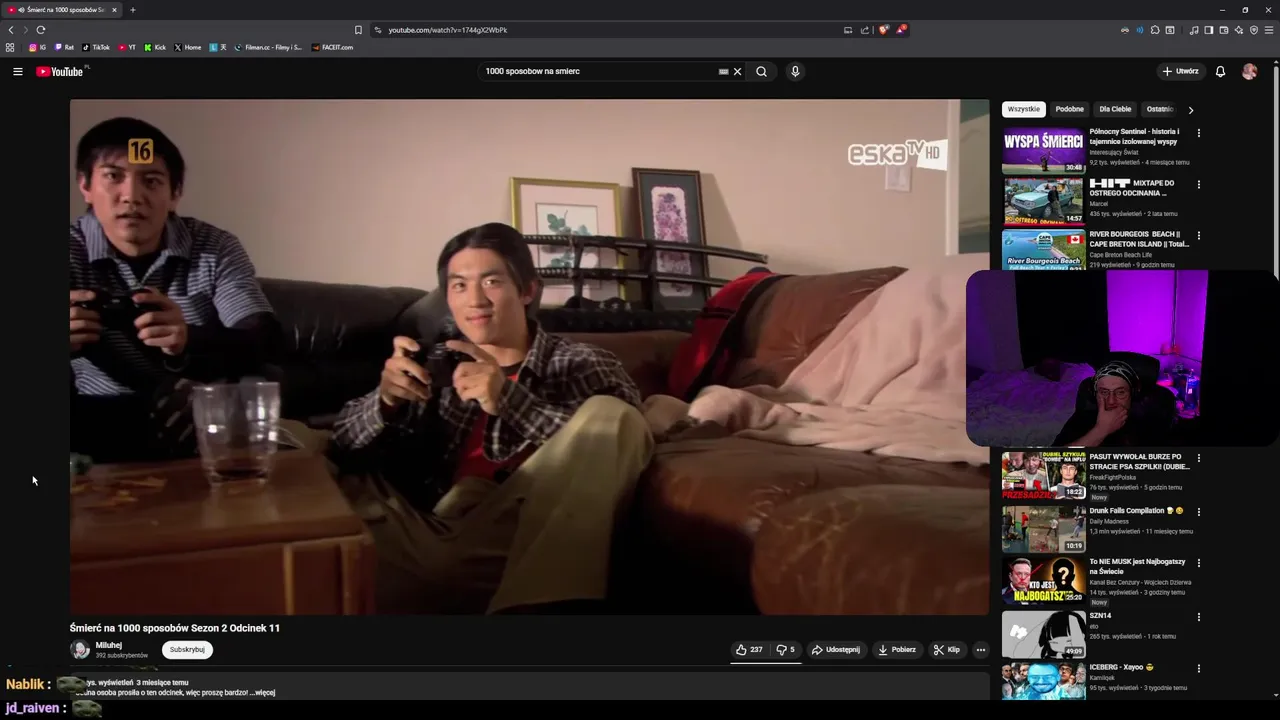1280x720 pixels.
Task: Open the share page icon in the address bar
Action: pos(865,30)
